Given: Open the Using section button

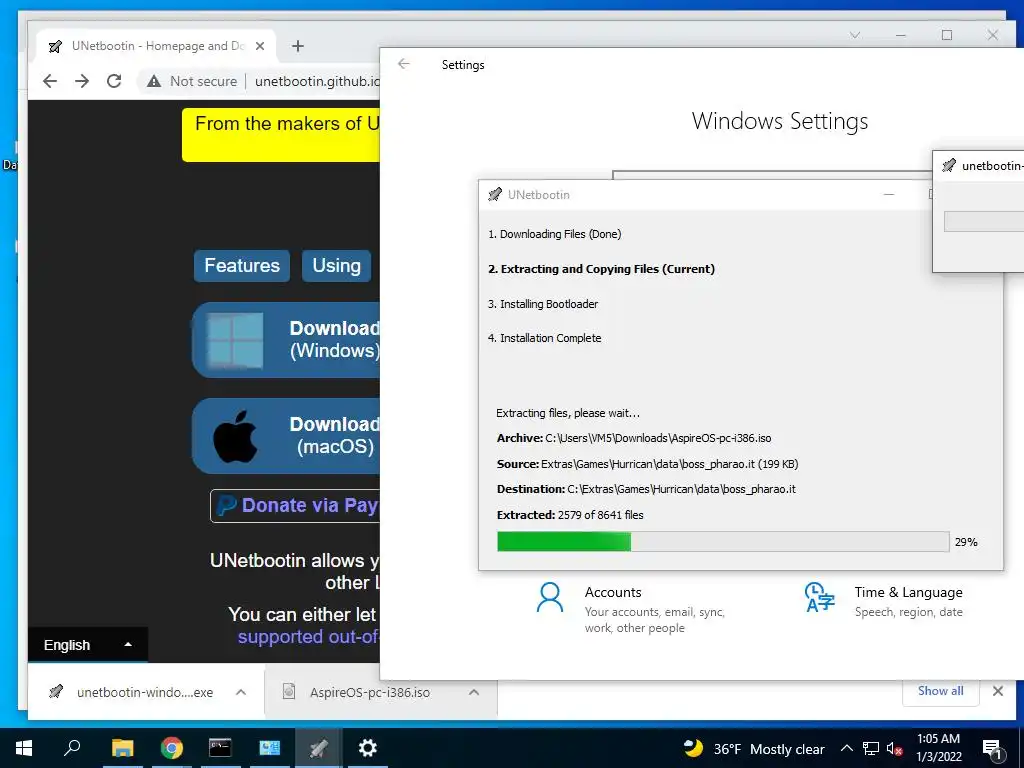Looking at the screenshot, I should [336, 266].
